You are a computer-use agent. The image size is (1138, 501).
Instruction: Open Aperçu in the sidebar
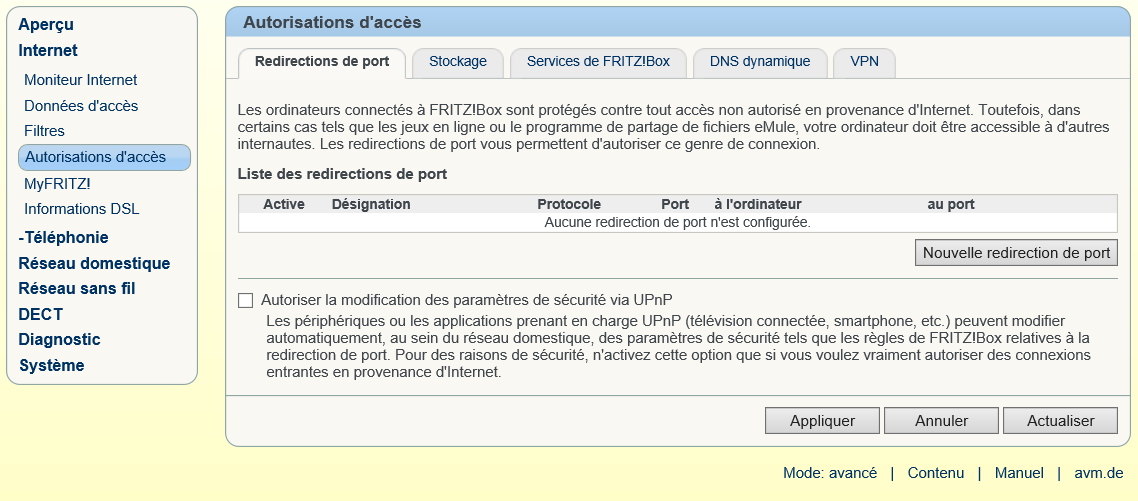46,25
